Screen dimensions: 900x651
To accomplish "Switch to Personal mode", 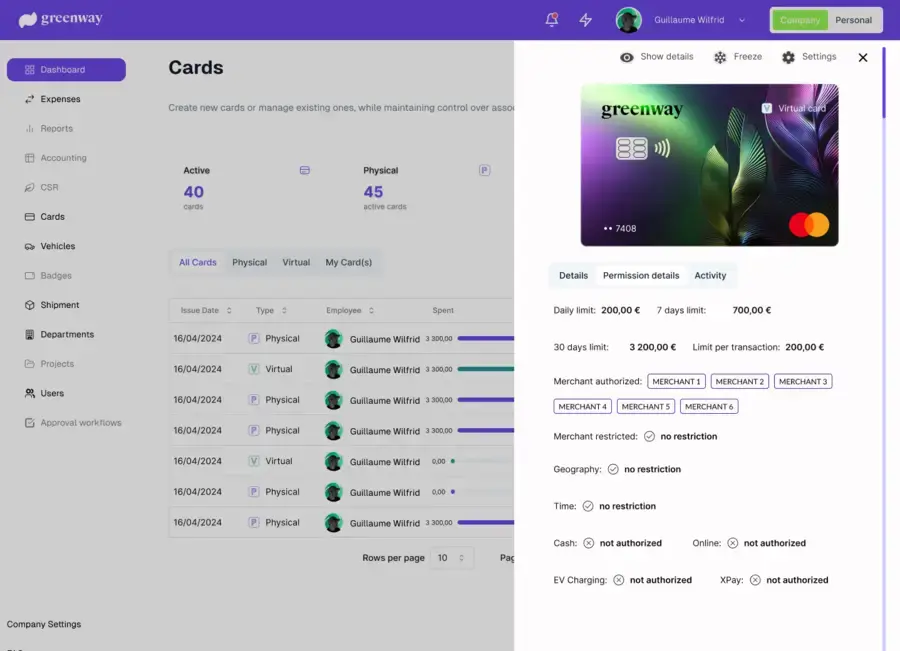I will 854,20.
